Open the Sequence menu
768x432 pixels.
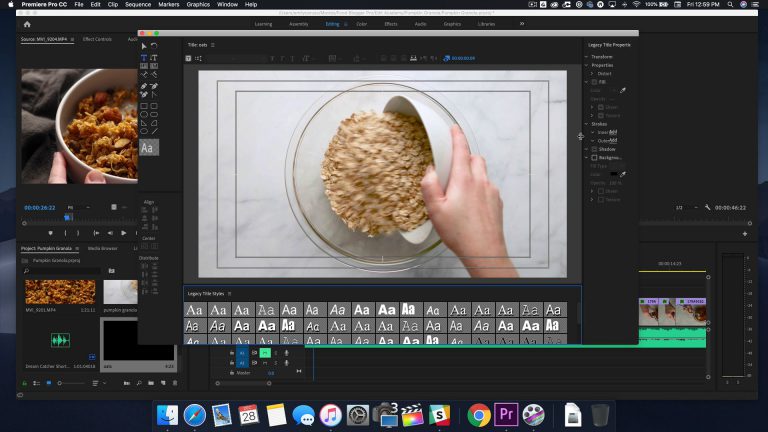(138, 4)
